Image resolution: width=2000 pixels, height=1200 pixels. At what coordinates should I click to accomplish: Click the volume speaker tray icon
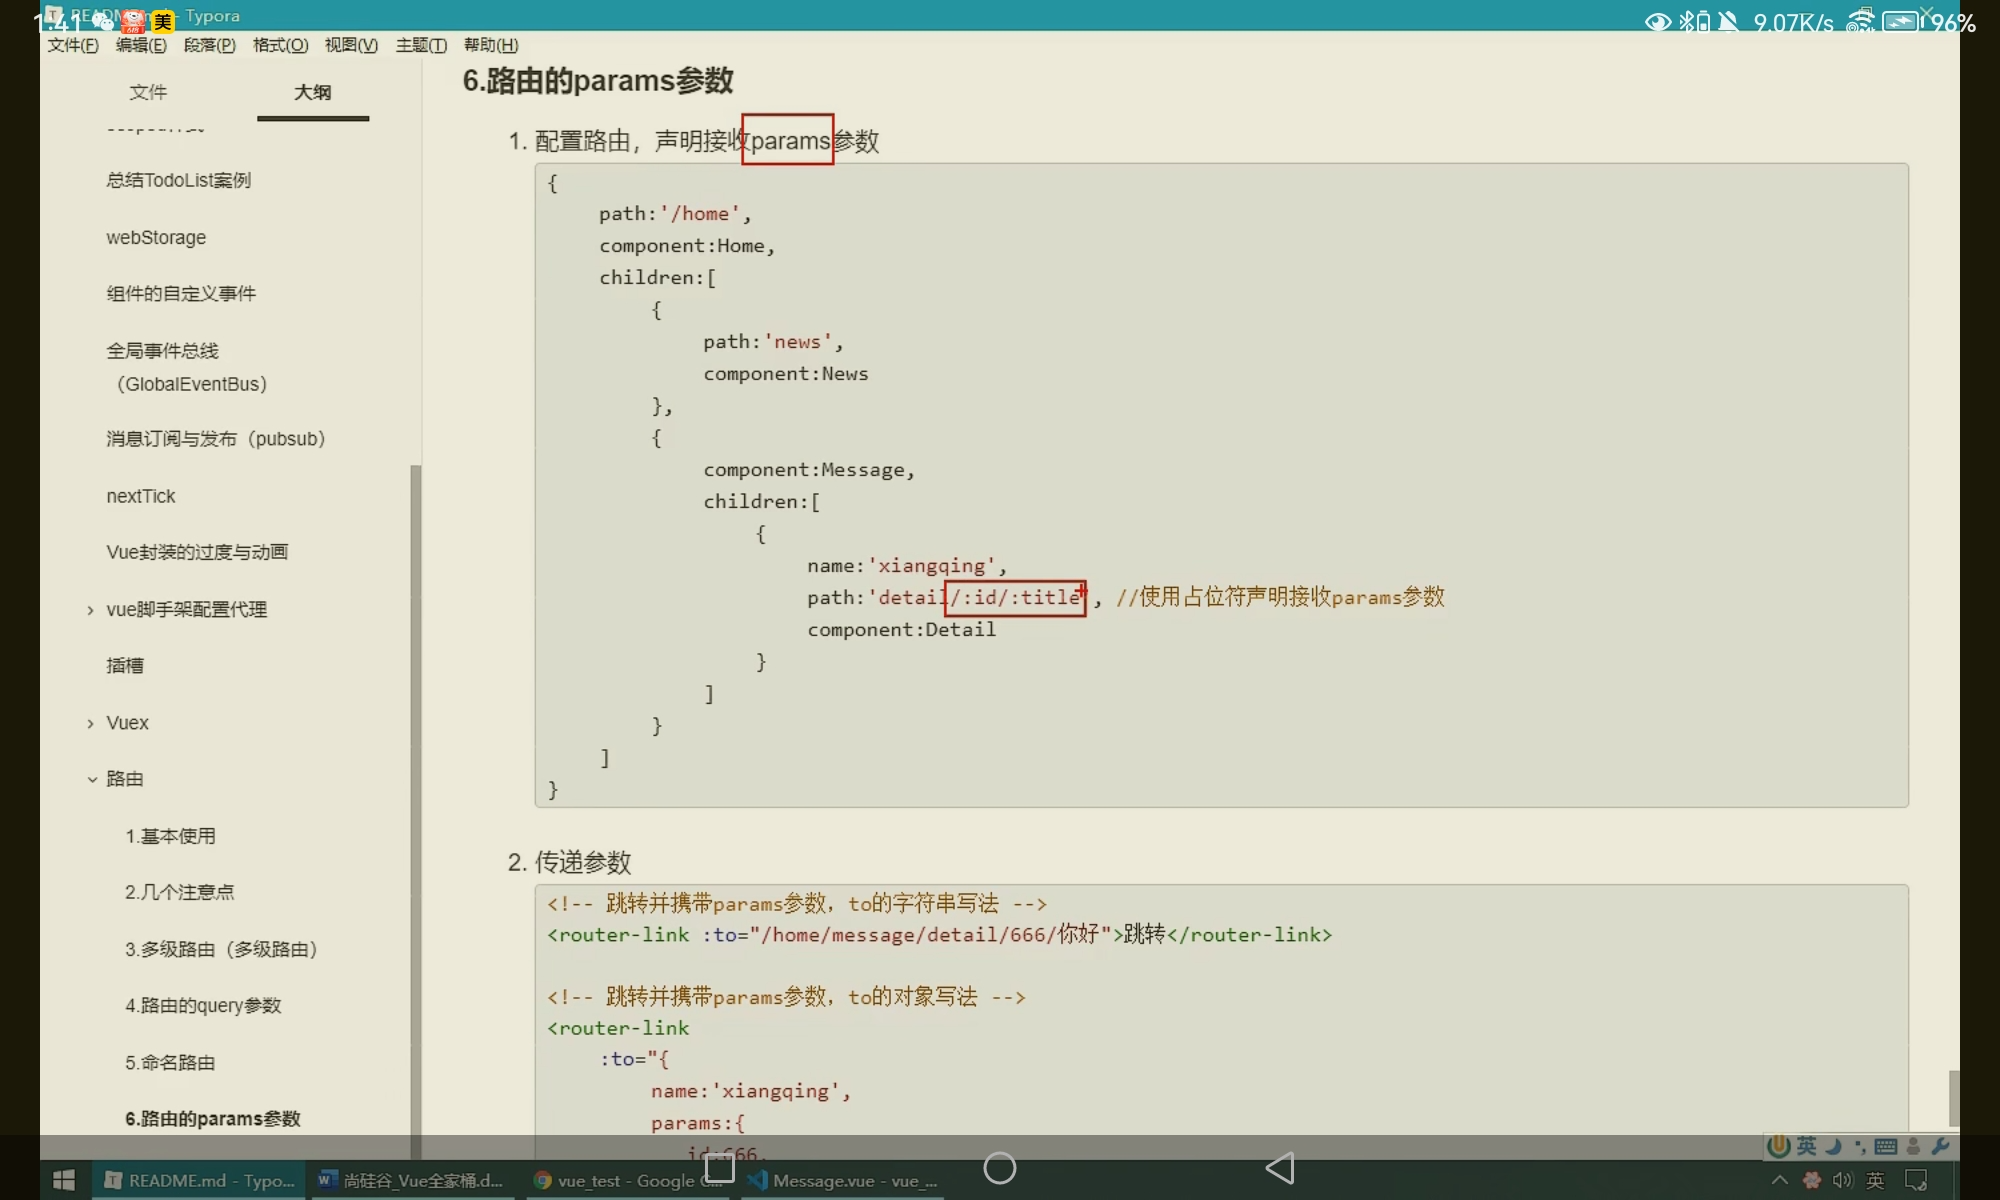click(x=1842, y=1181)
